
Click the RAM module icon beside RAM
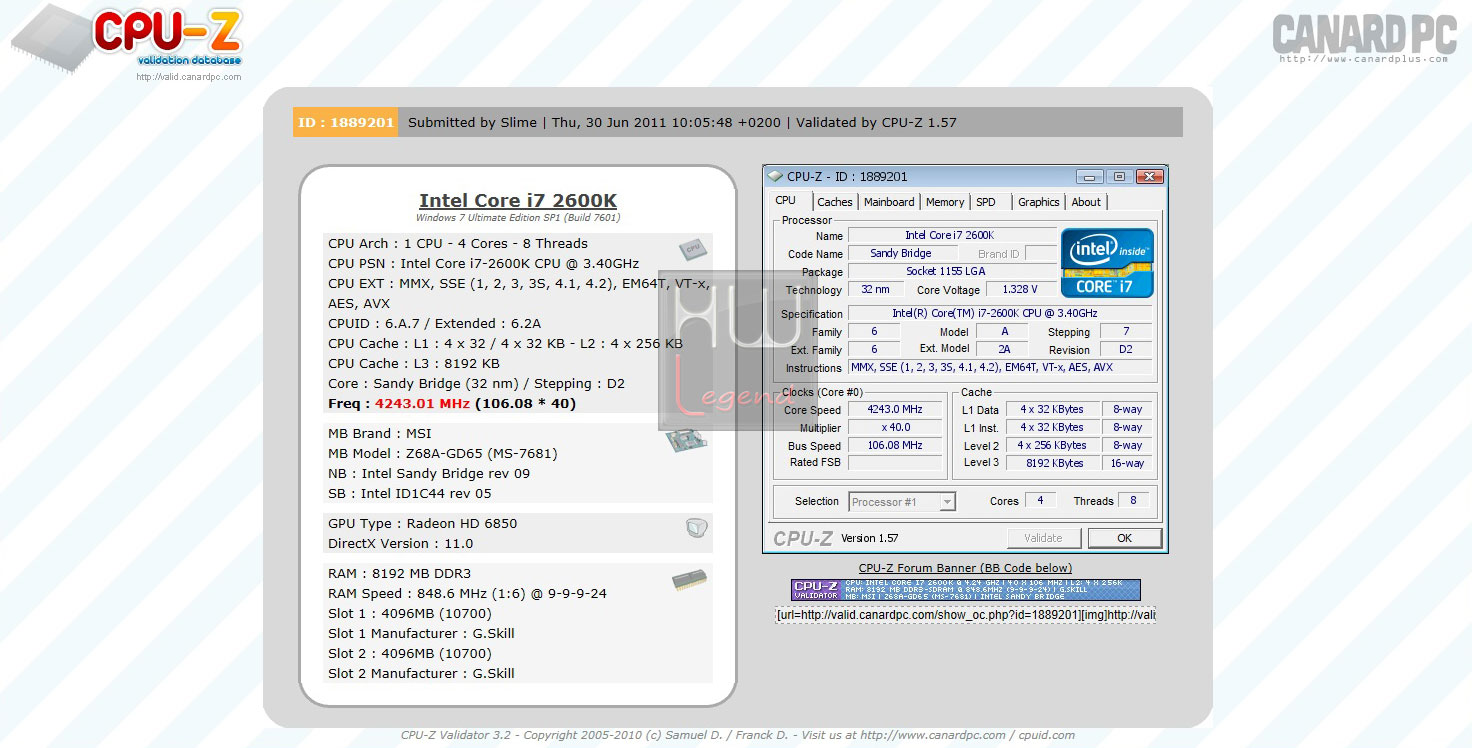pyautogui.click(x=689, y=579)
